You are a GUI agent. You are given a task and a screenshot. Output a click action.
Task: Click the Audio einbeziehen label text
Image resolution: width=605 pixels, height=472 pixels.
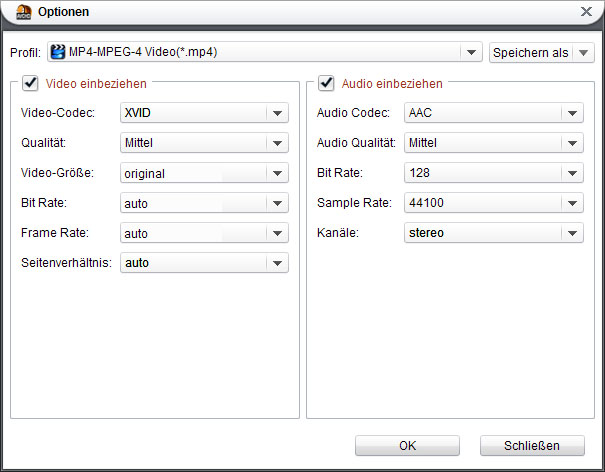(x=392, y=84)
